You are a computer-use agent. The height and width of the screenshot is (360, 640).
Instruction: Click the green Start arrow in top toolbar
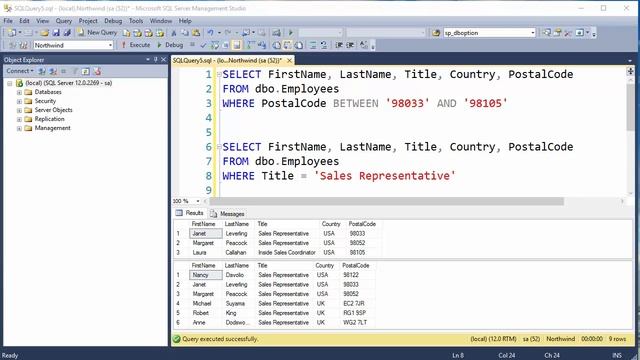(x=291, y=33)
